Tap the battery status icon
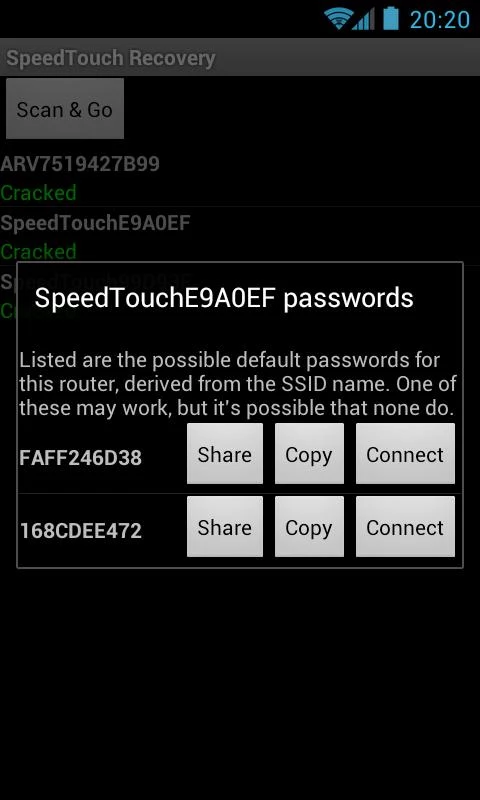 pos(391,18)
